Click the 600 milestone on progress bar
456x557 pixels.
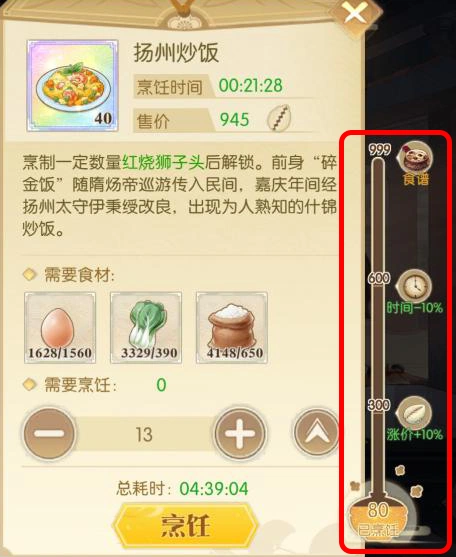379,278
